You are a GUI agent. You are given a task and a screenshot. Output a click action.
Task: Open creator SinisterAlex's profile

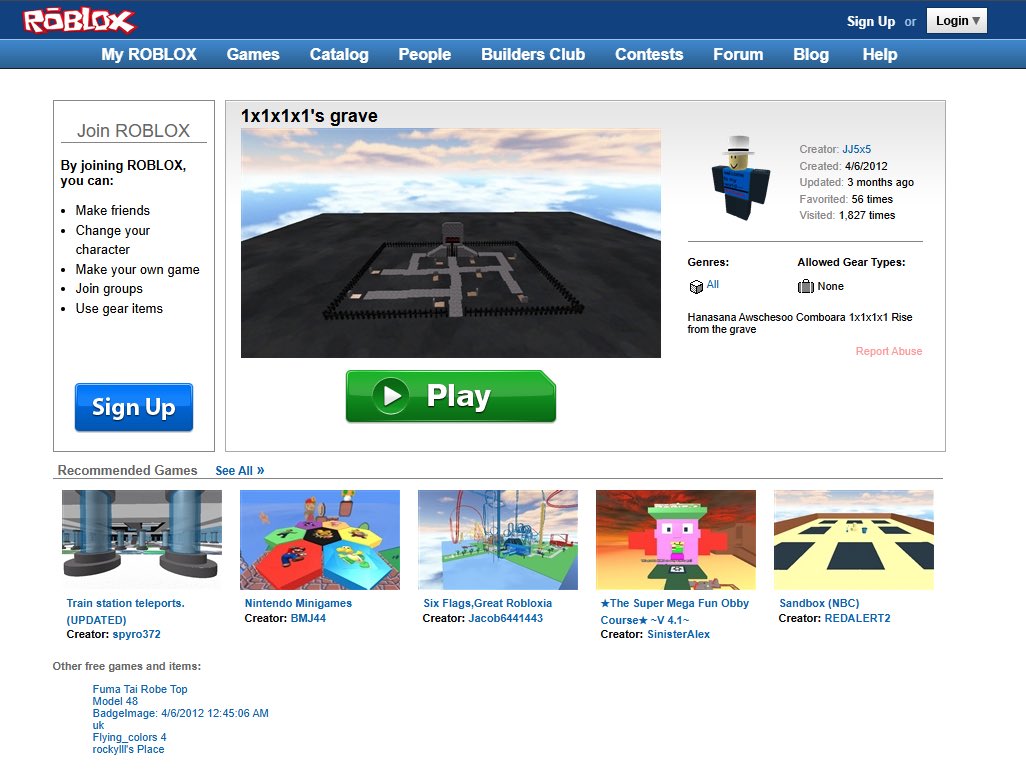coord(679,634)
